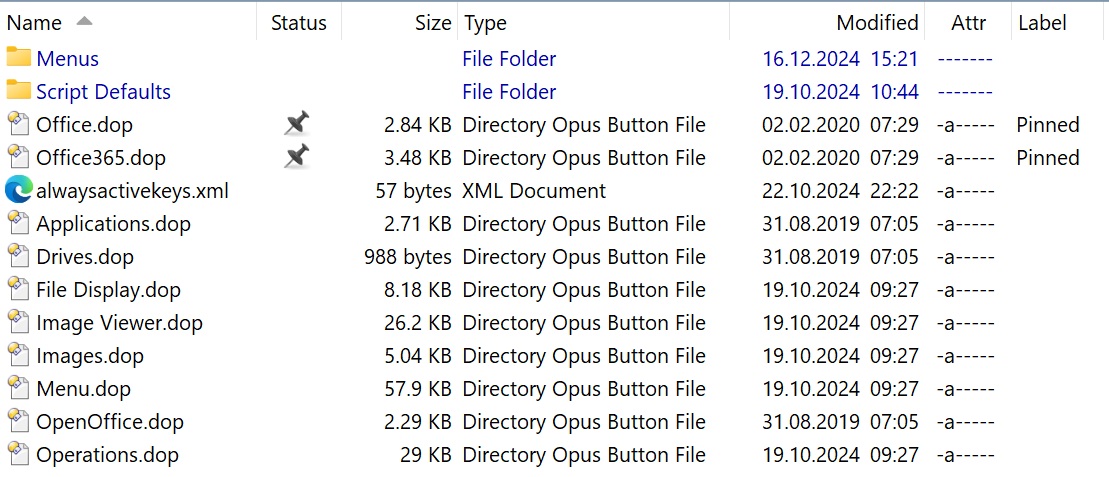1109x477 pixels.
Task: Select the Images.dop file entry
Action: point(90,355)
